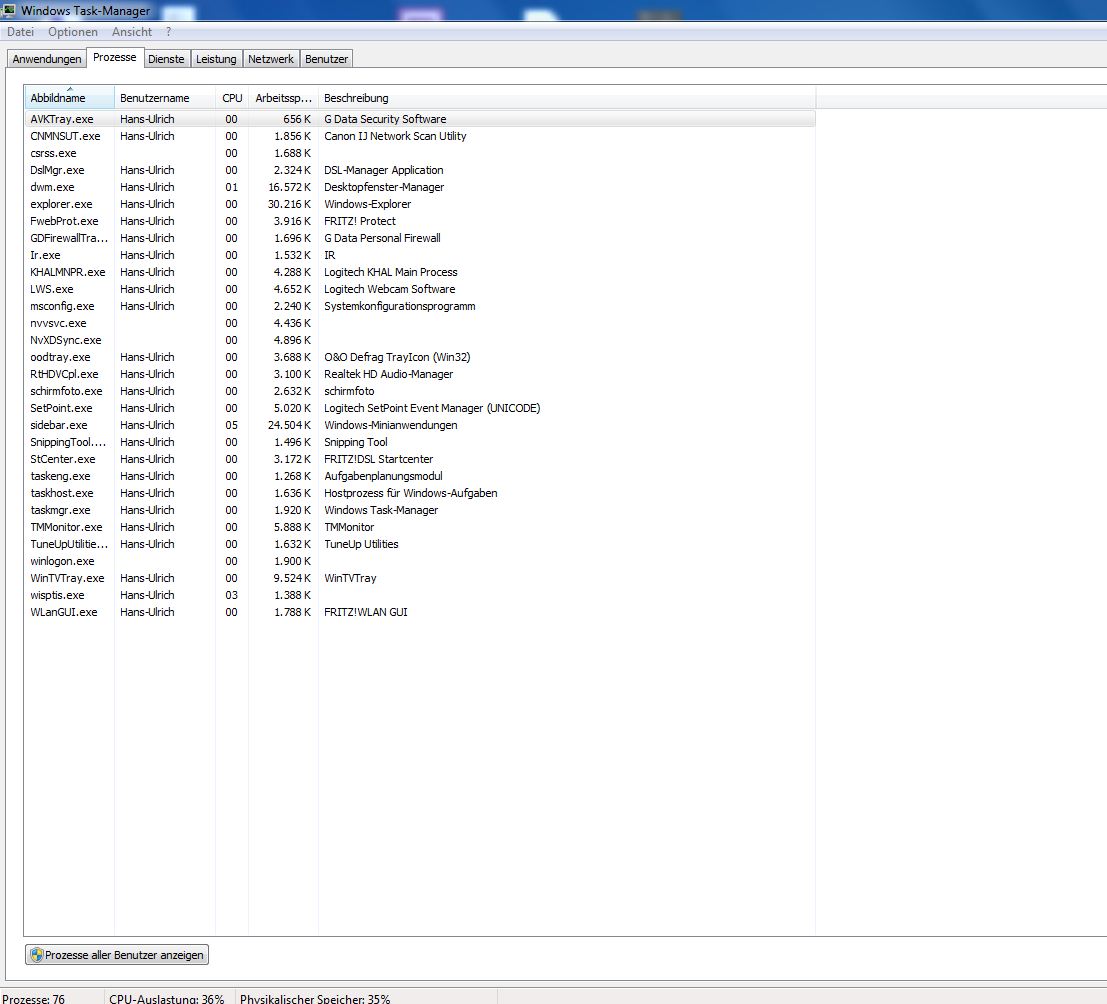The height and width of the screenshot is (1004, 1107).
Task: Select the Prozesse tab
Action: click(114, 57)
